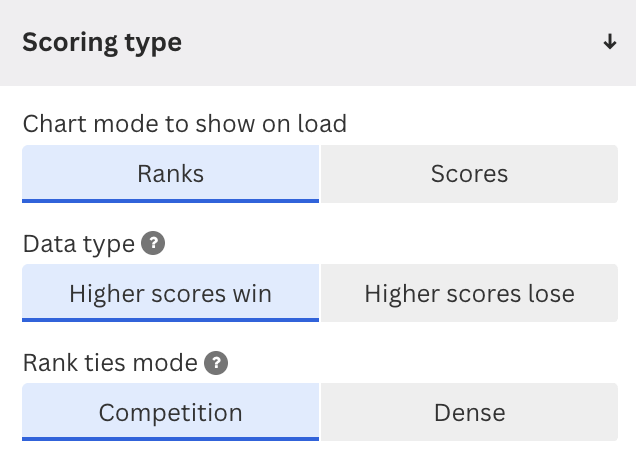The width and height of the screenshot is (636, 454).
Task: Click the Chart mode to show on load label
Action: pyautogui.click(x=185, y=123)
